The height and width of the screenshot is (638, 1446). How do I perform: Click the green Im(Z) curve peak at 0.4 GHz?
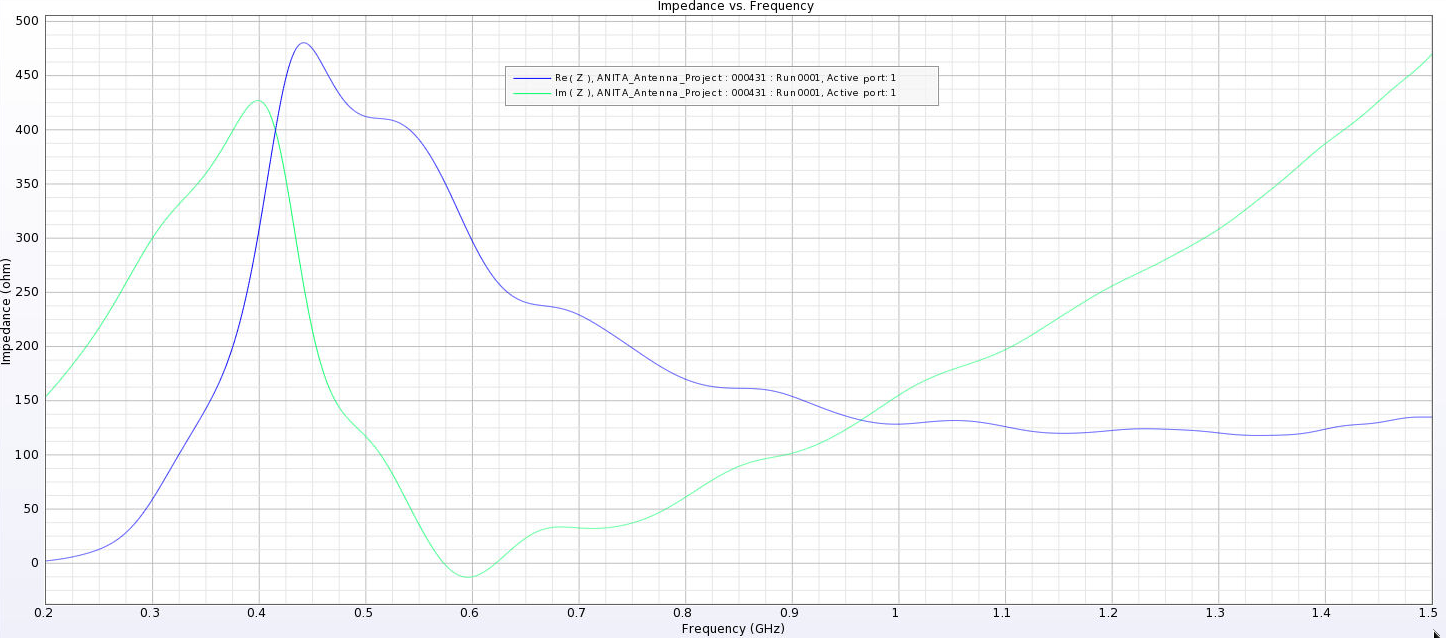click(258, 100)
